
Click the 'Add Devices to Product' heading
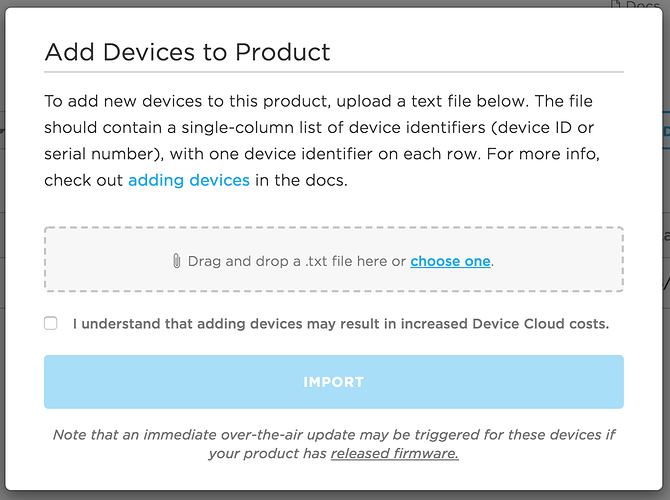pos(187,51)
